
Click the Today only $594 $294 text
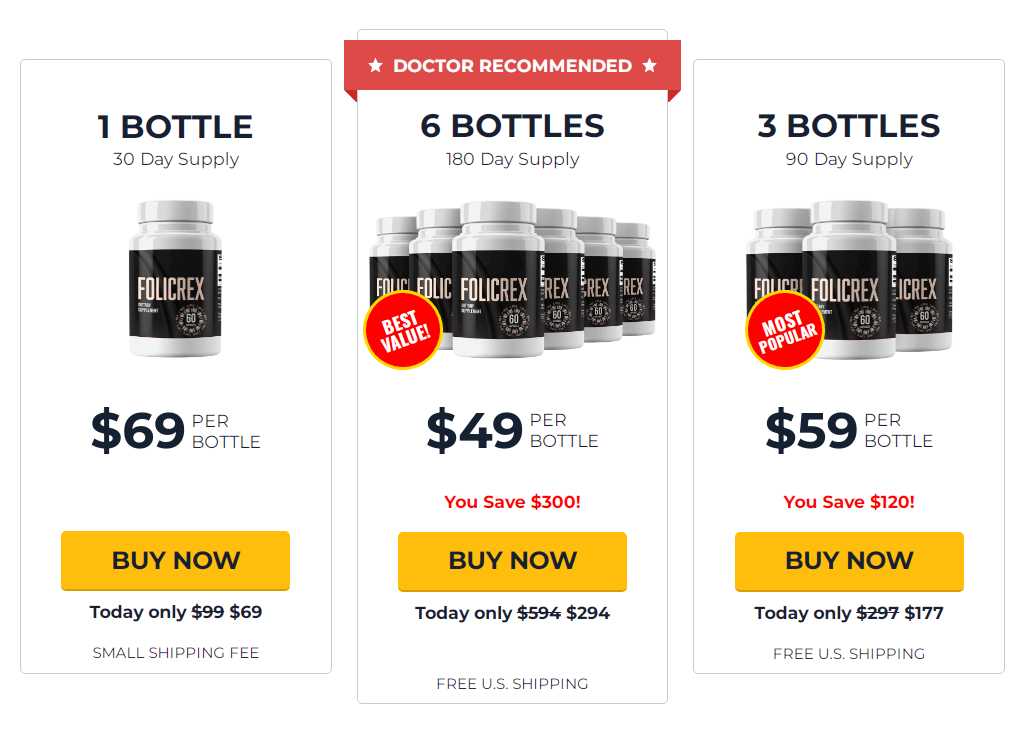[512, 613]
